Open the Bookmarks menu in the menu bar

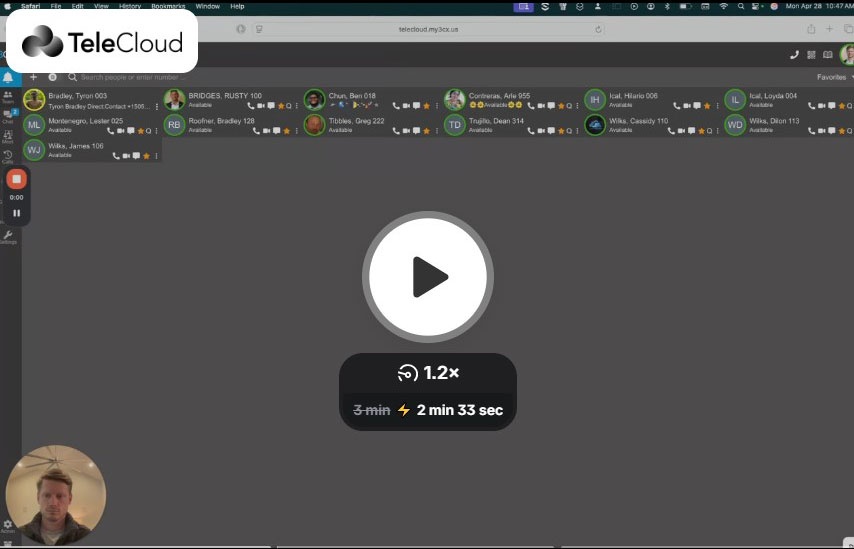coord(168,7)
